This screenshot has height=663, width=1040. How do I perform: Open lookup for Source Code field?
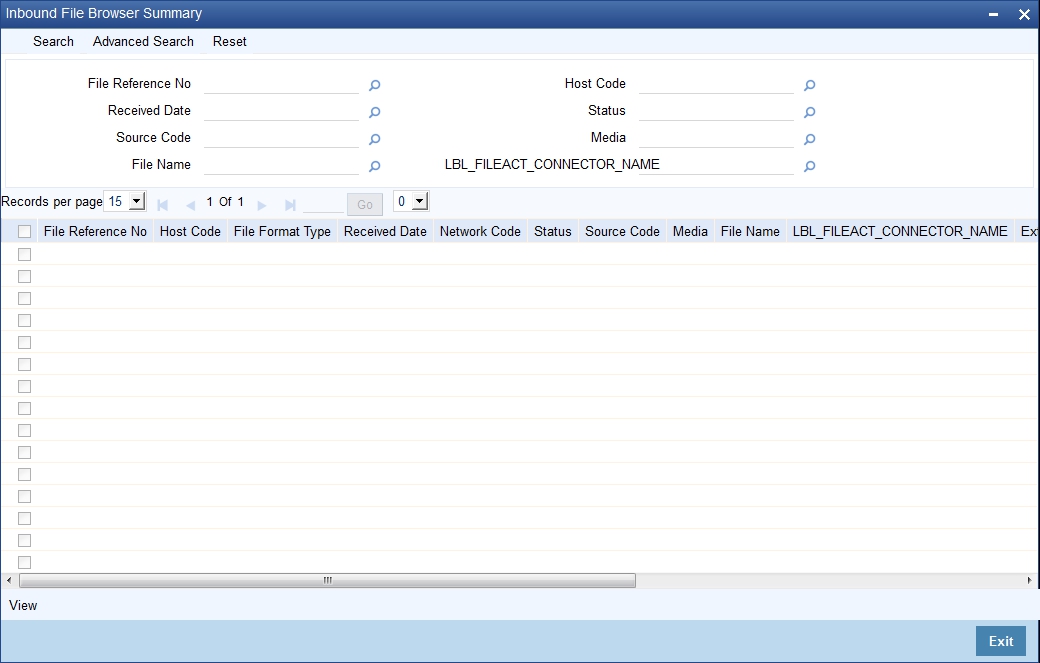pos(375,139)
